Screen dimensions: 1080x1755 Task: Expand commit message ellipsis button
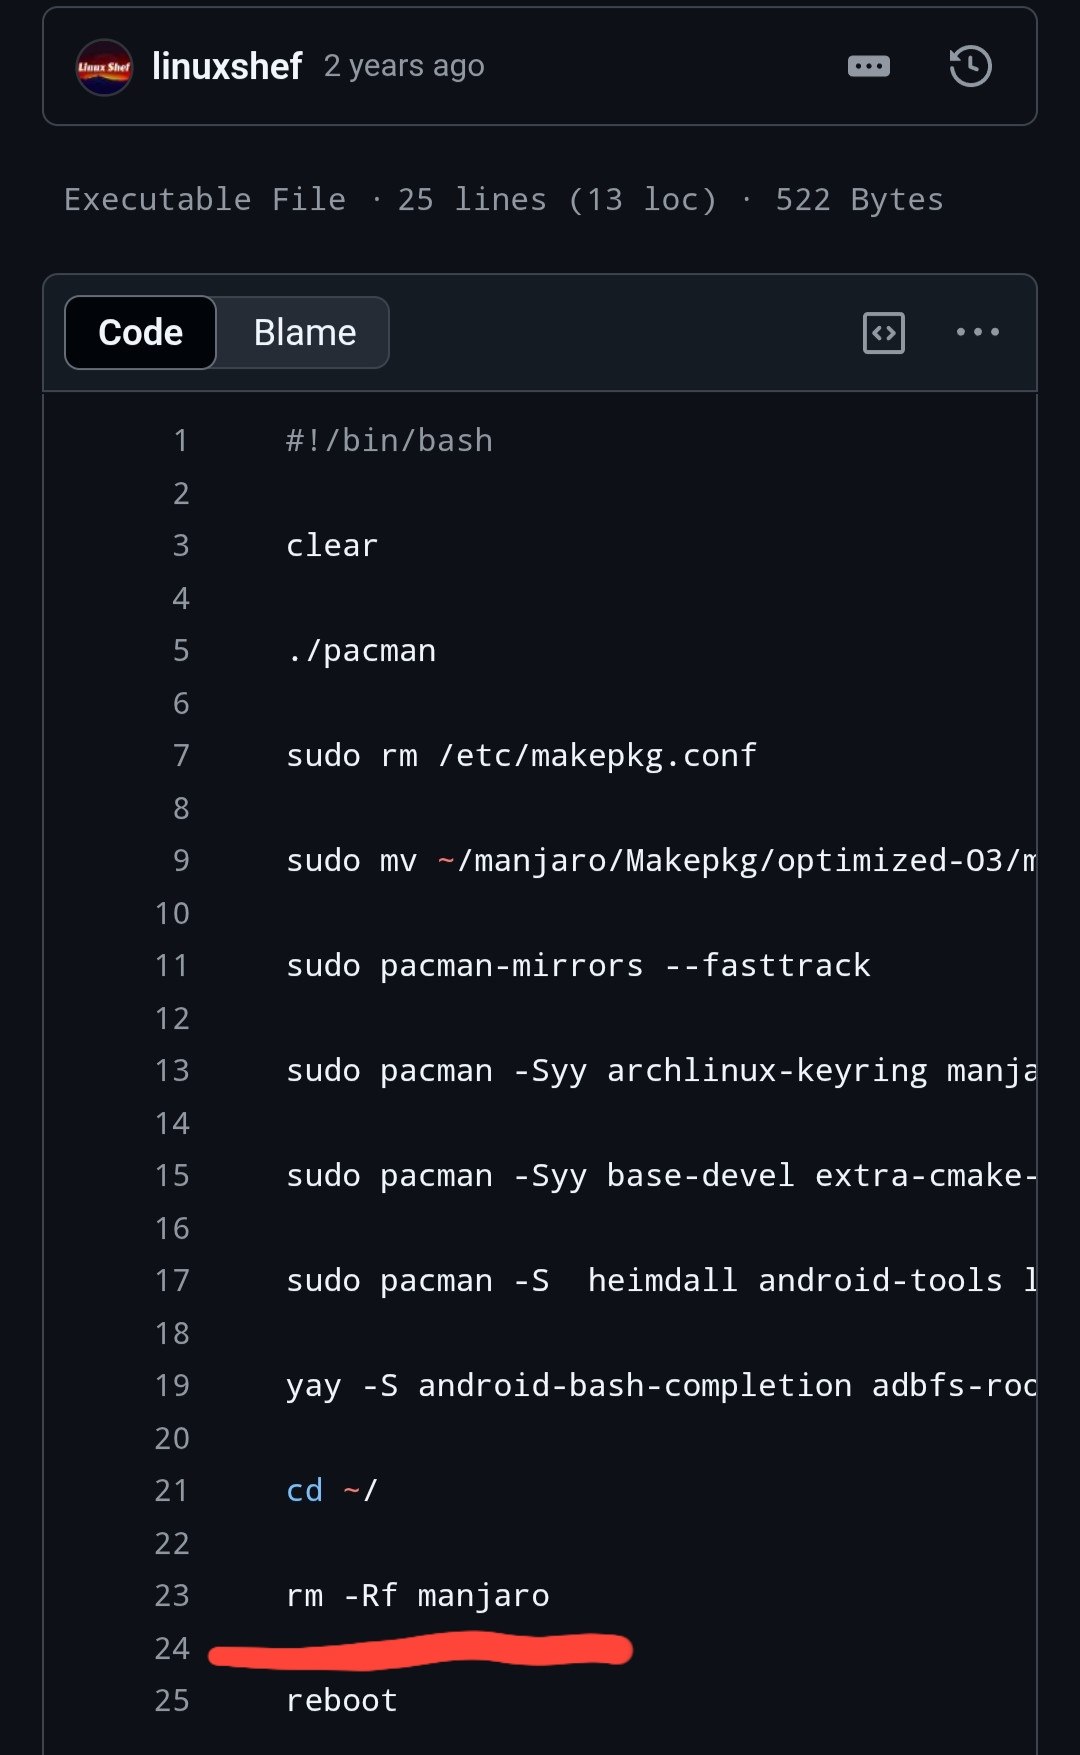click(x=868, y=67)
